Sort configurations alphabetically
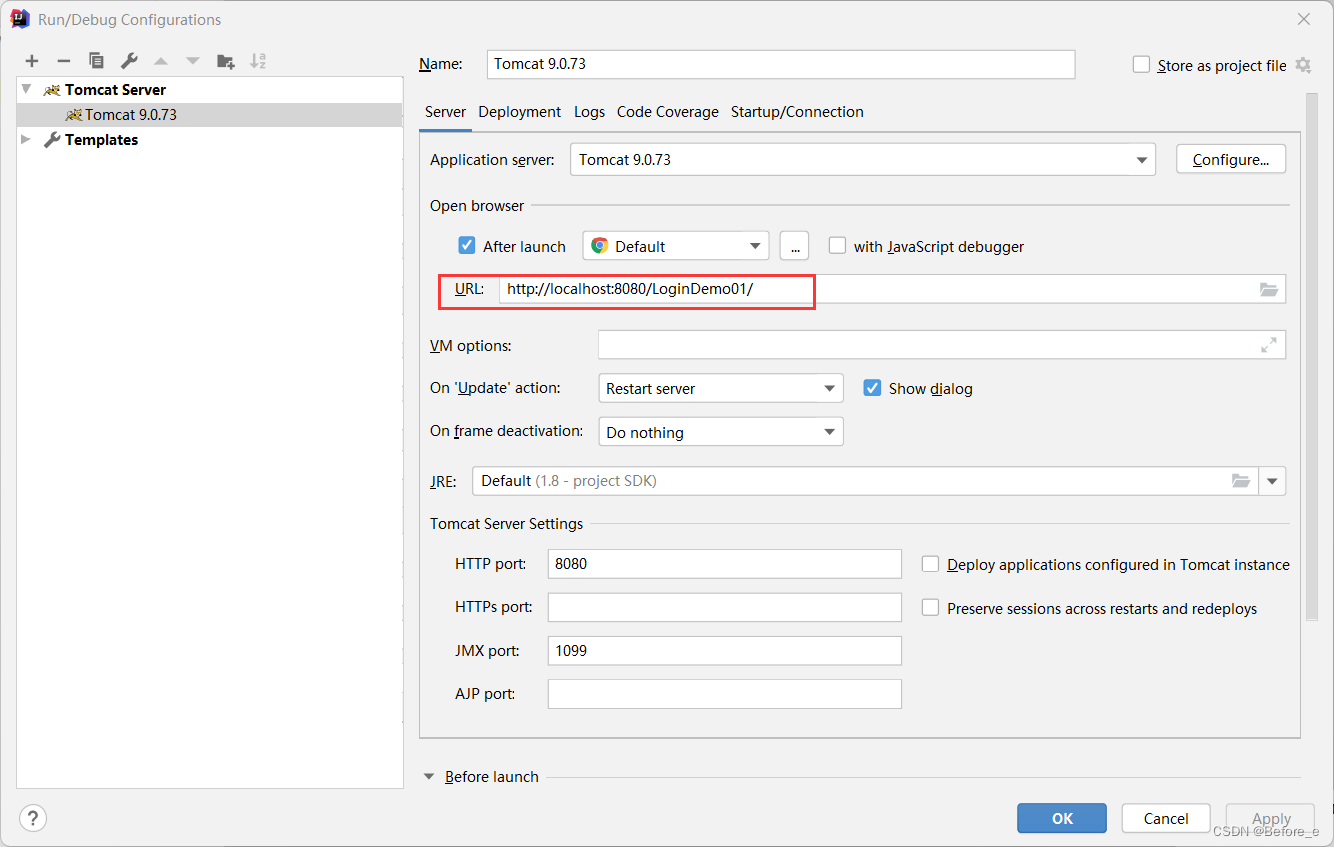The width and height of the screenshot is (1334, 847). 258,61
